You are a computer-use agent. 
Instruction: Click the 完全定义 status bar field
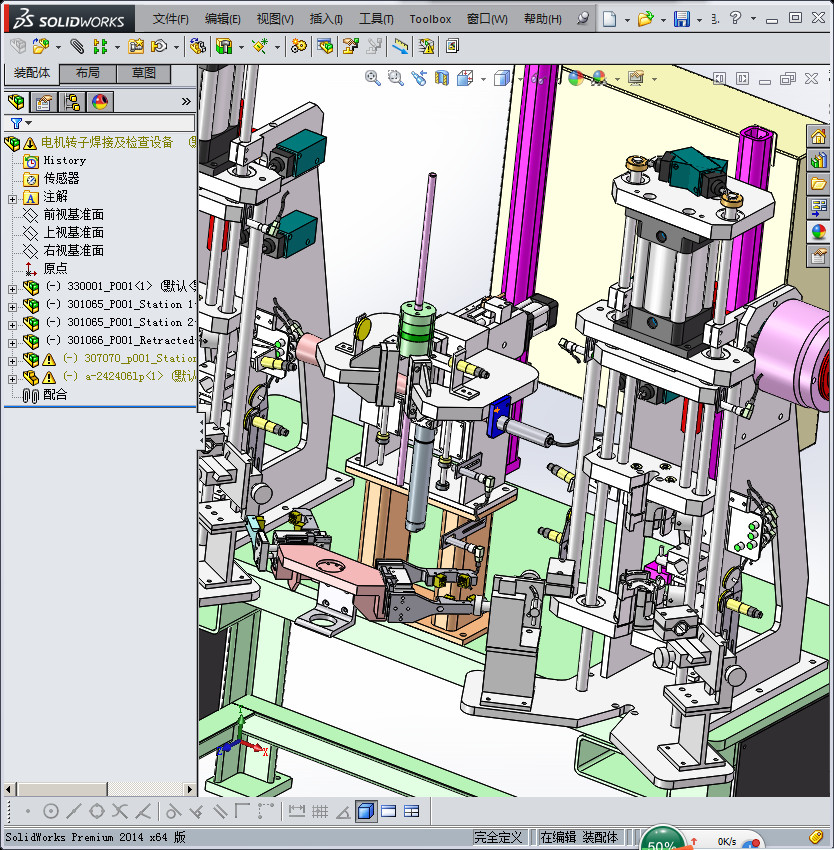[x=499, y=837]
